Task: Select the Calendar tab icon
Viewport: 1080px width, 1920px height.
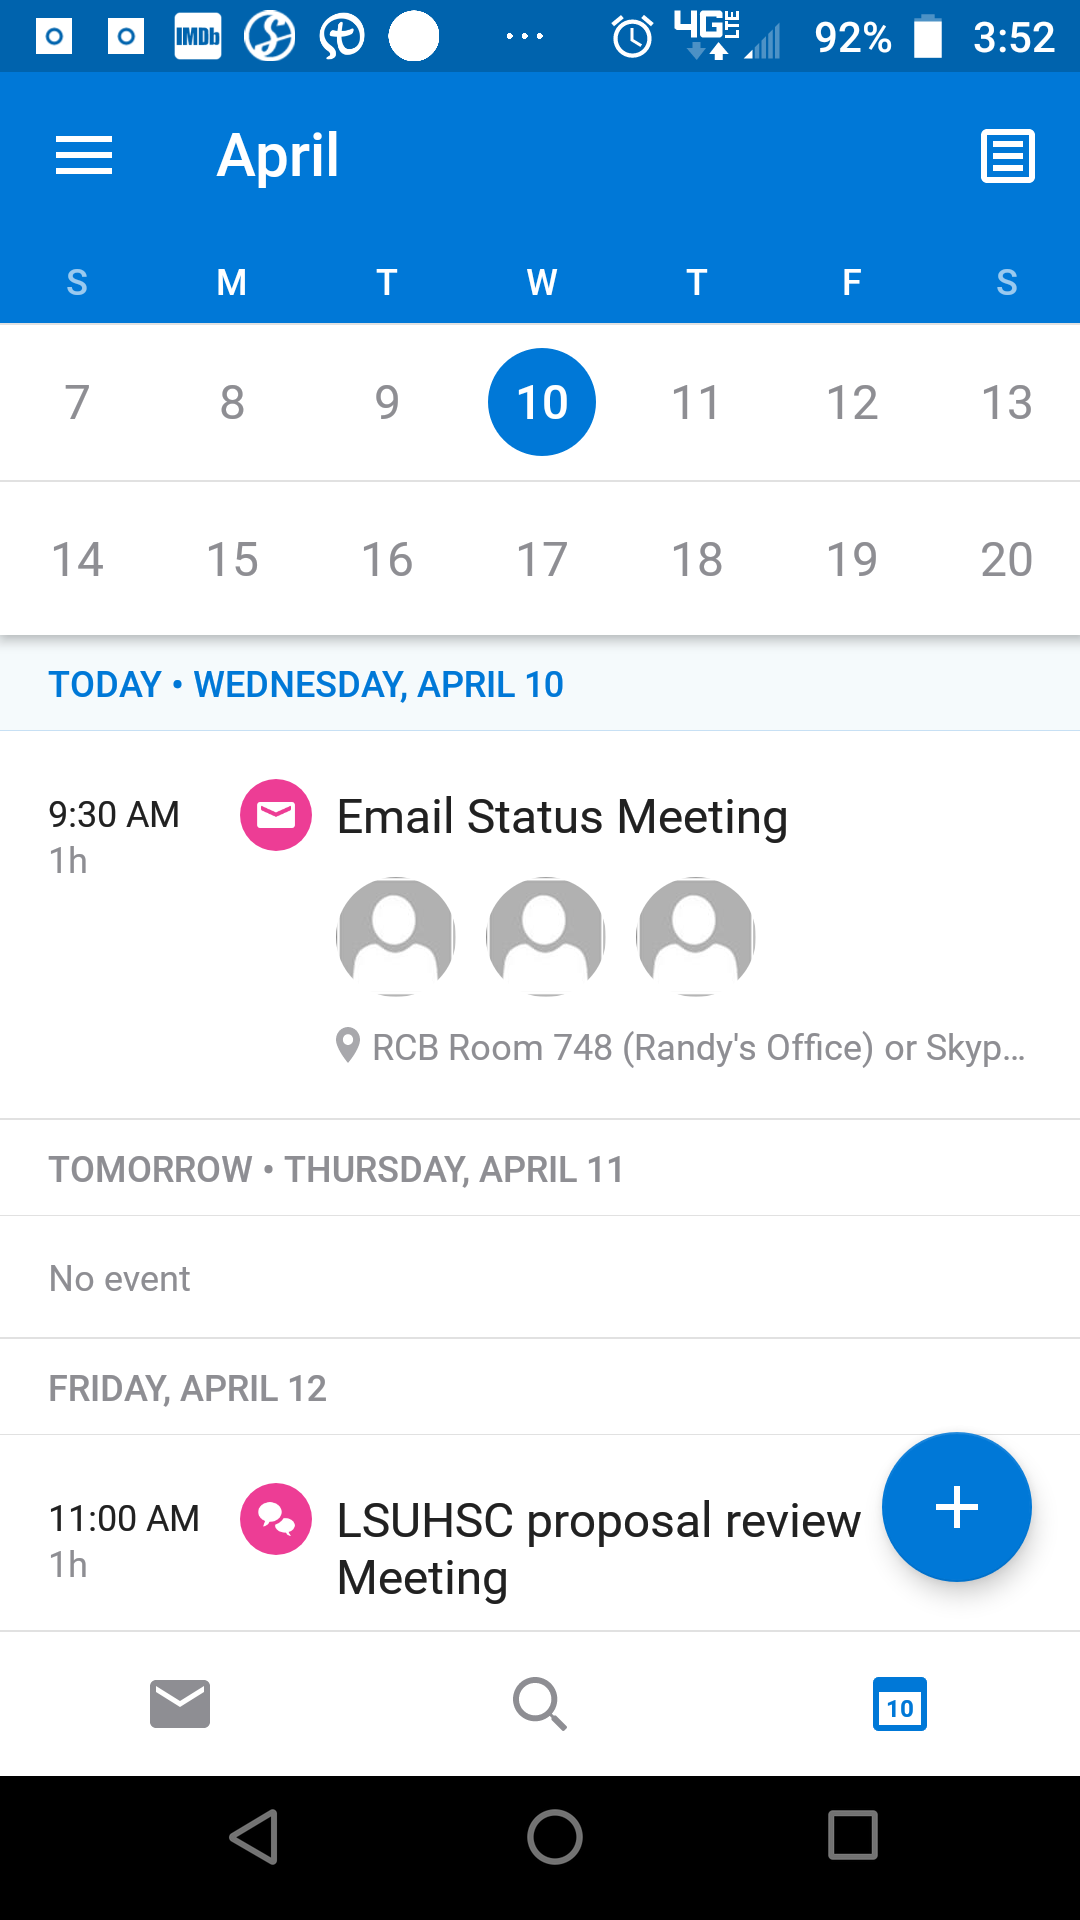Action: [x=900, y=1704]
